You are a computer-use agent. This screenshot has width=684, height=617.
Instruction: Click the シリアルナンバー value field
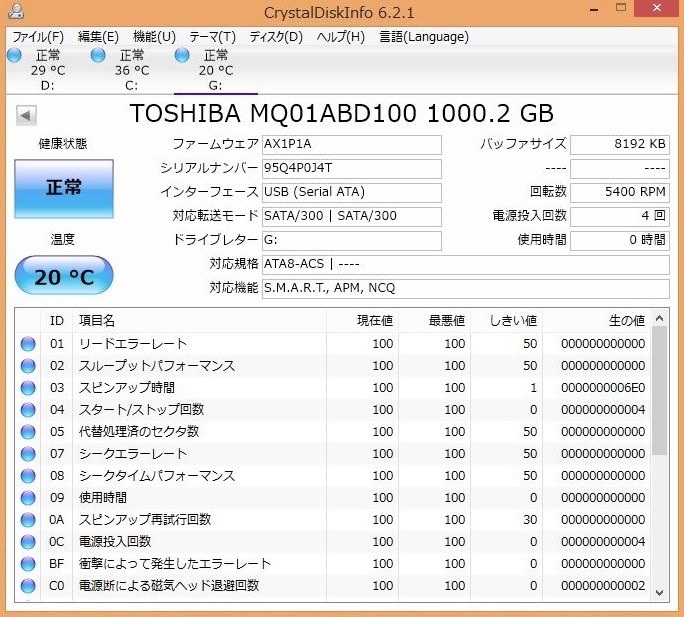350,168
